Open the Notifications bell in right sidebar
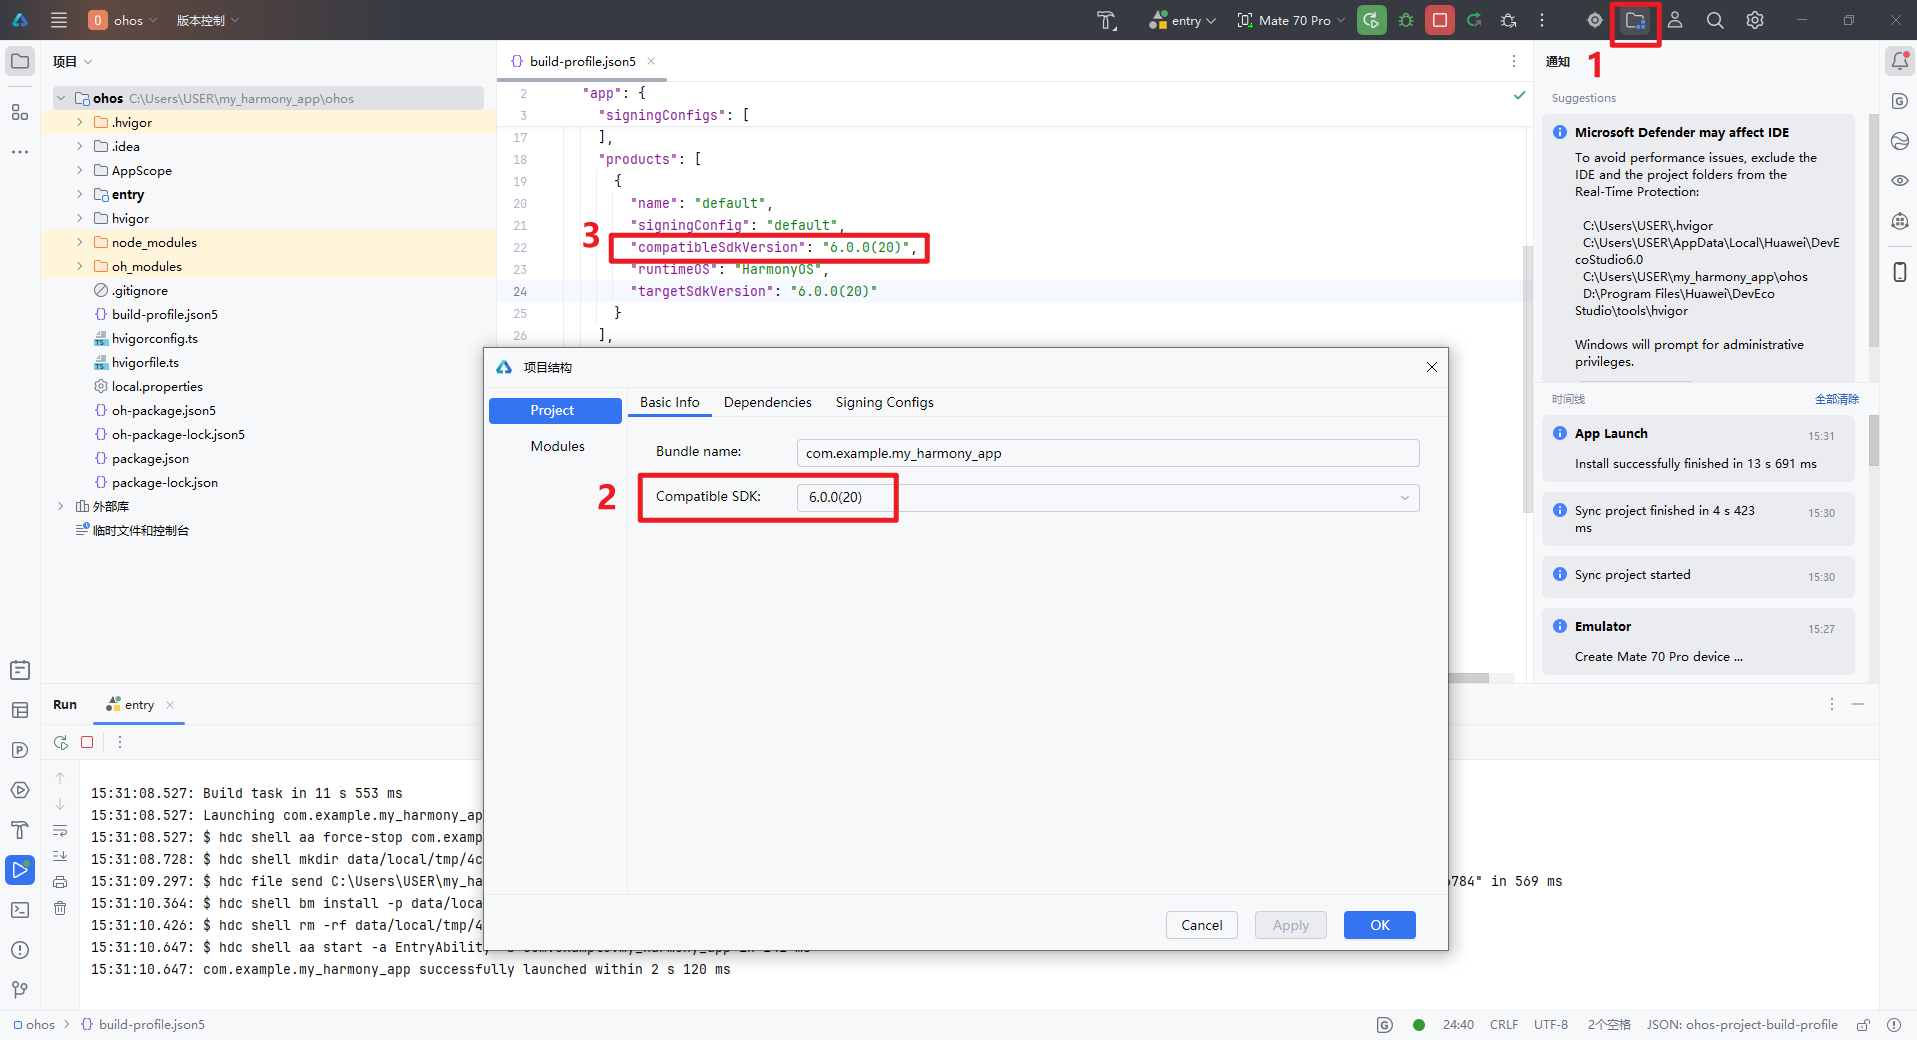The image size is (1917, 1040). point(1899,61)
